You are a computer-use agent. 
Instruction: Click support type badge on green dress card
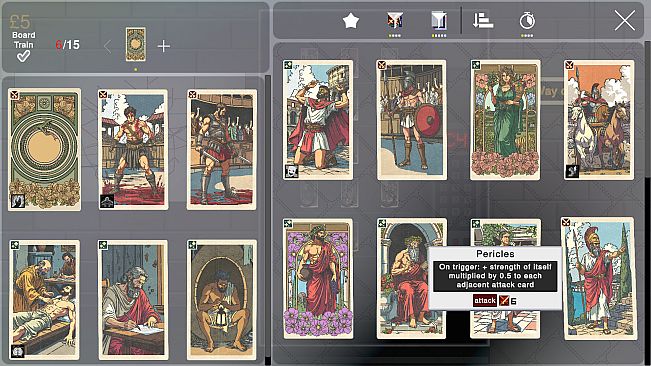click(476, 65)
